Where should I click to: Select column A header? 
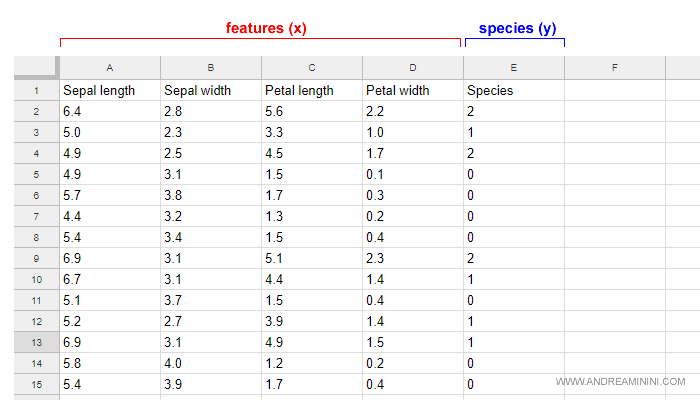click(109, 67)
